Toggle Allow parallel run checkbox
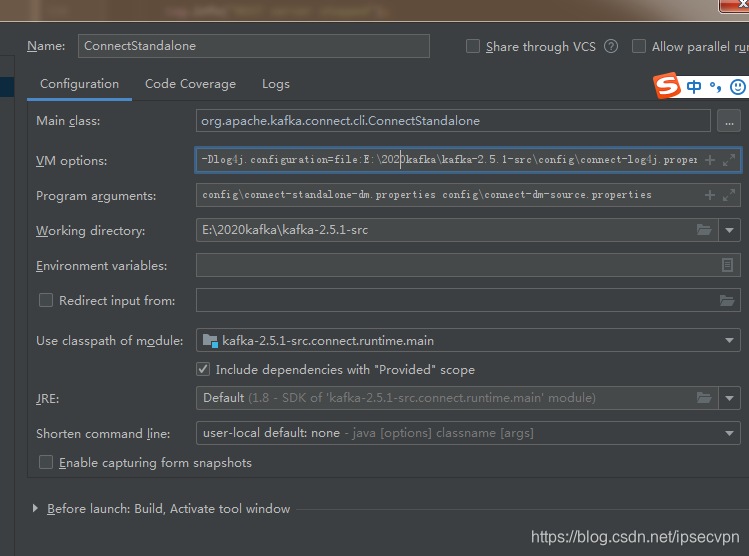 [x=639, y=46]
